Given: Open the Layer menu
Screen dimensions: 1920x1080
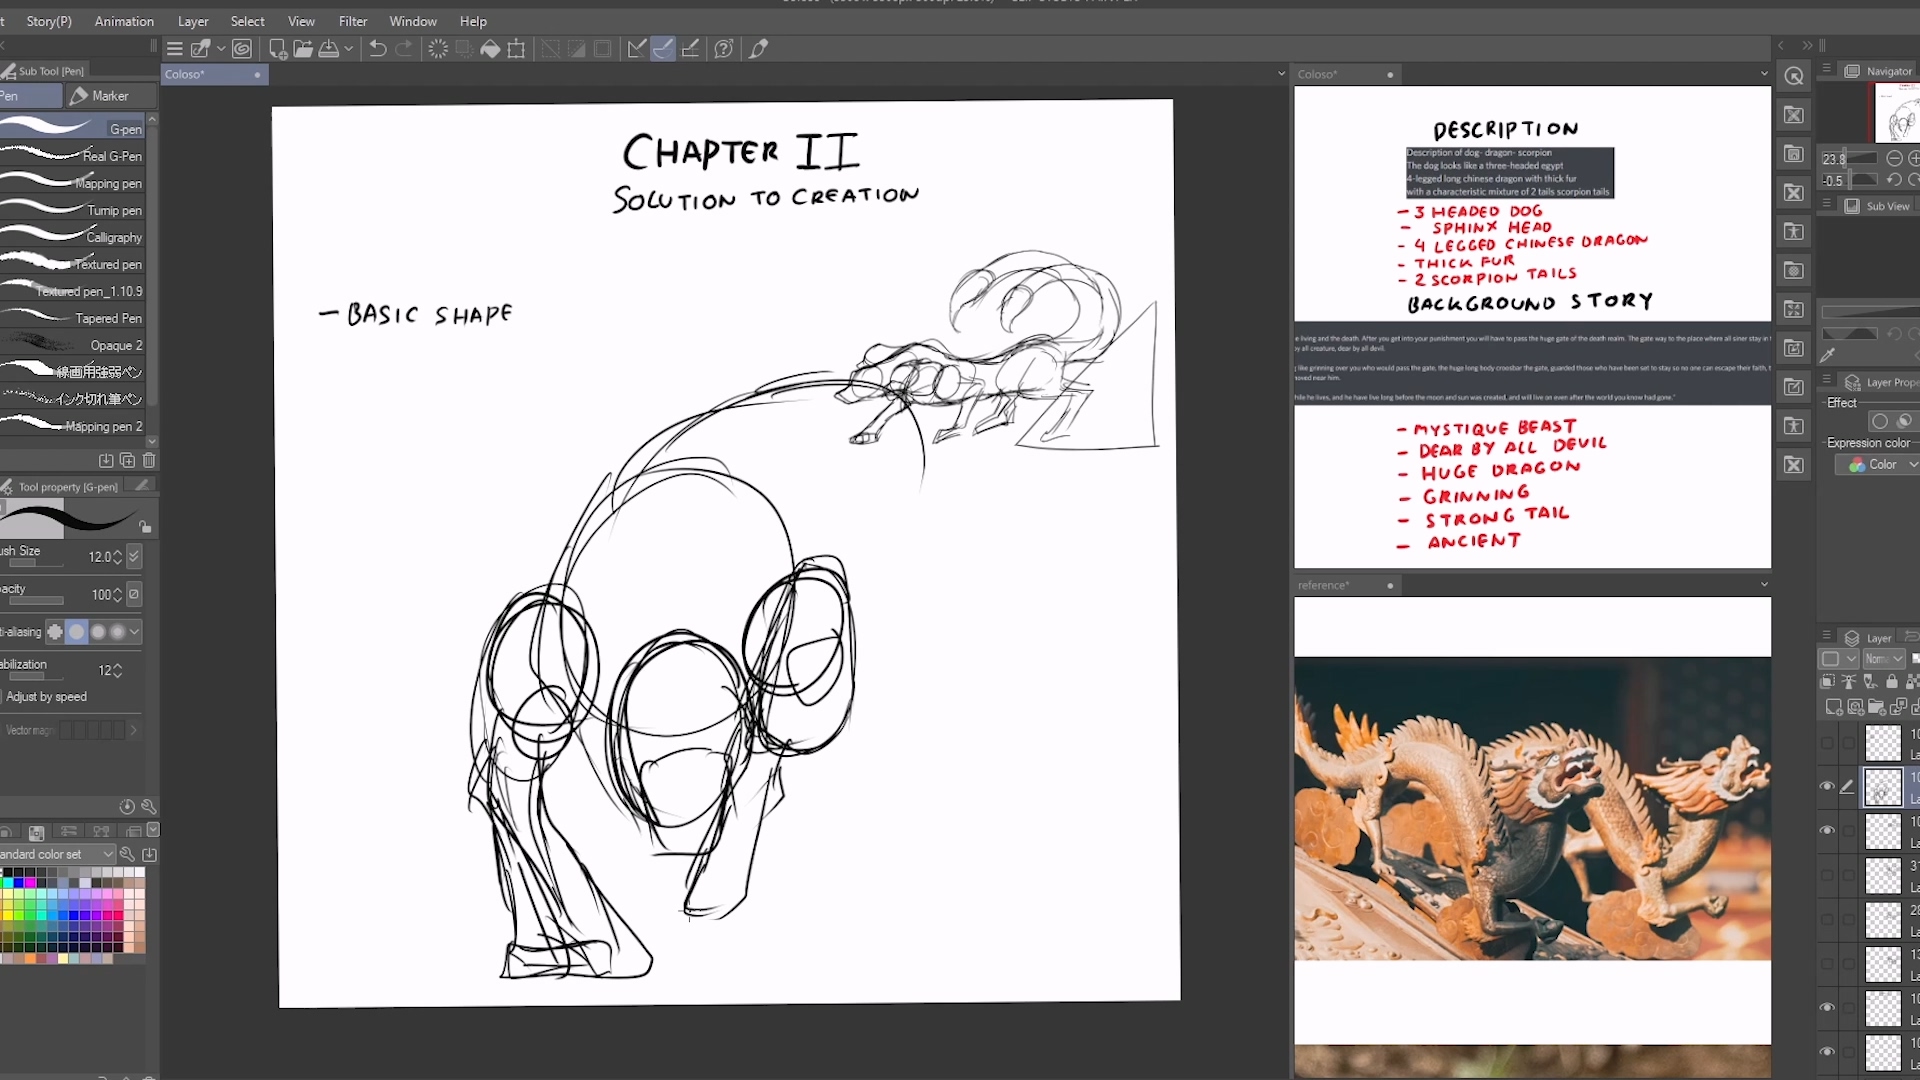Looking at the screenshot, I should pos(193,21).
